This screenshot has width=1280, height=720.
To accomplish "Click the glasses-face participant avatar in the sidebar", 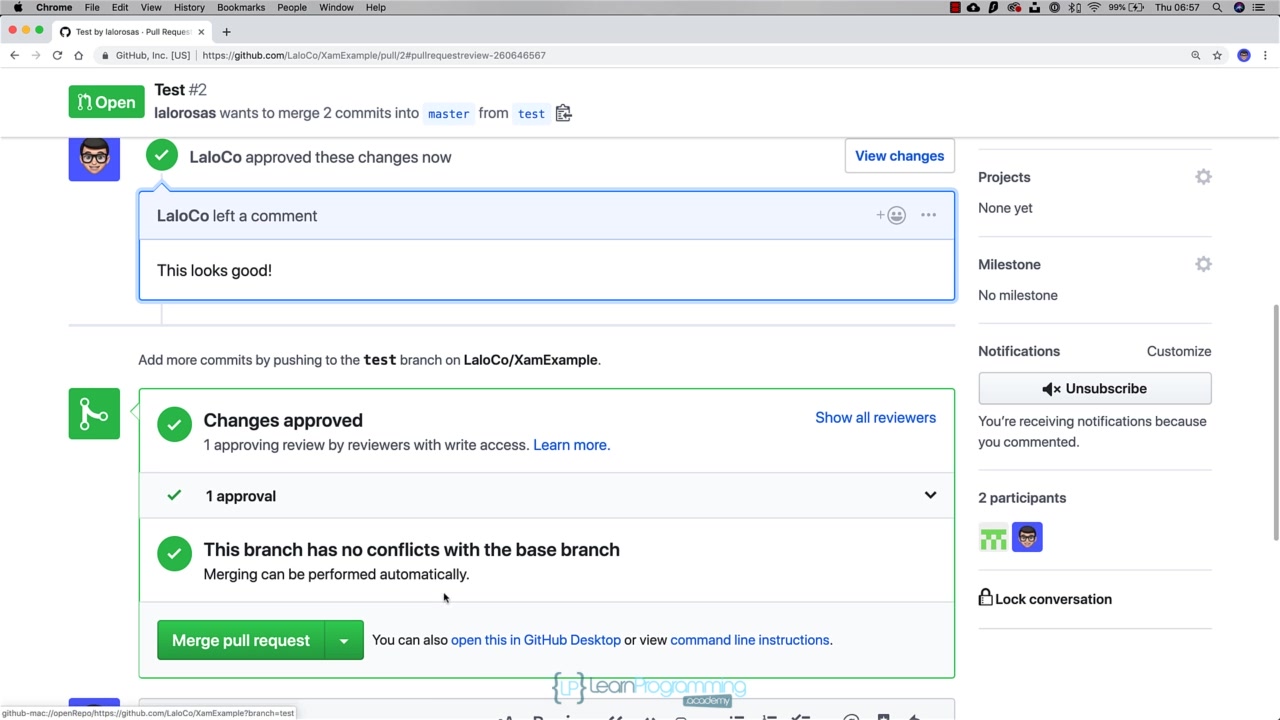I will 1027,538.
